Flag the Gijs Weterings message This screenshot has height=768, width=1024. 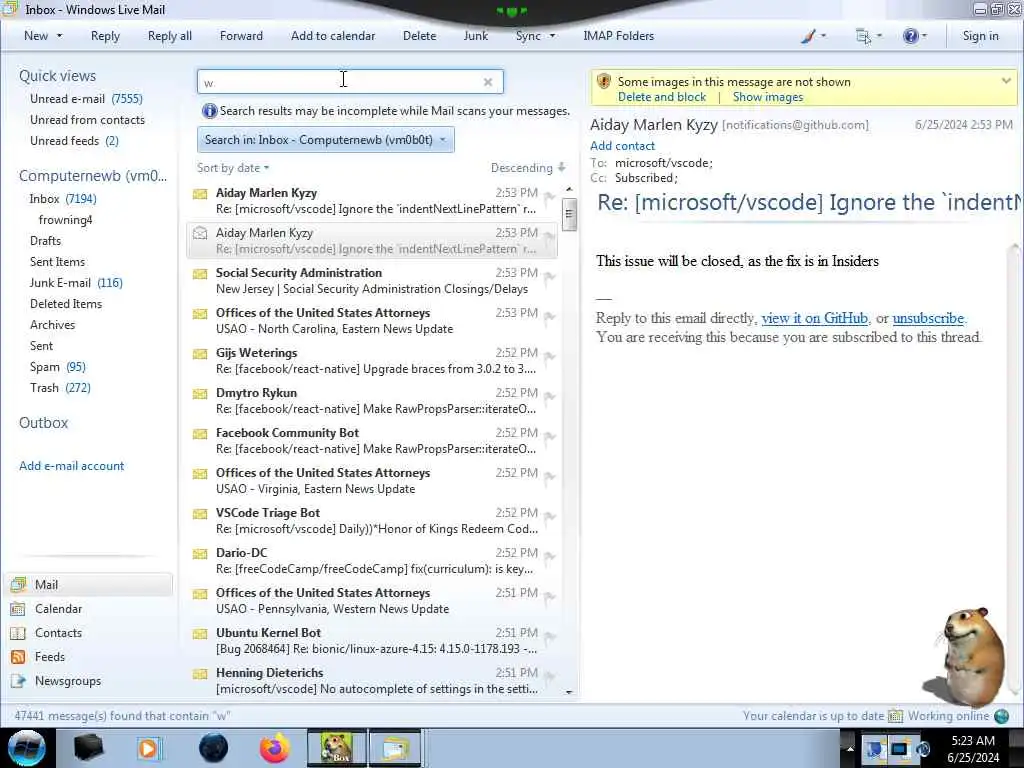[550, 357]
